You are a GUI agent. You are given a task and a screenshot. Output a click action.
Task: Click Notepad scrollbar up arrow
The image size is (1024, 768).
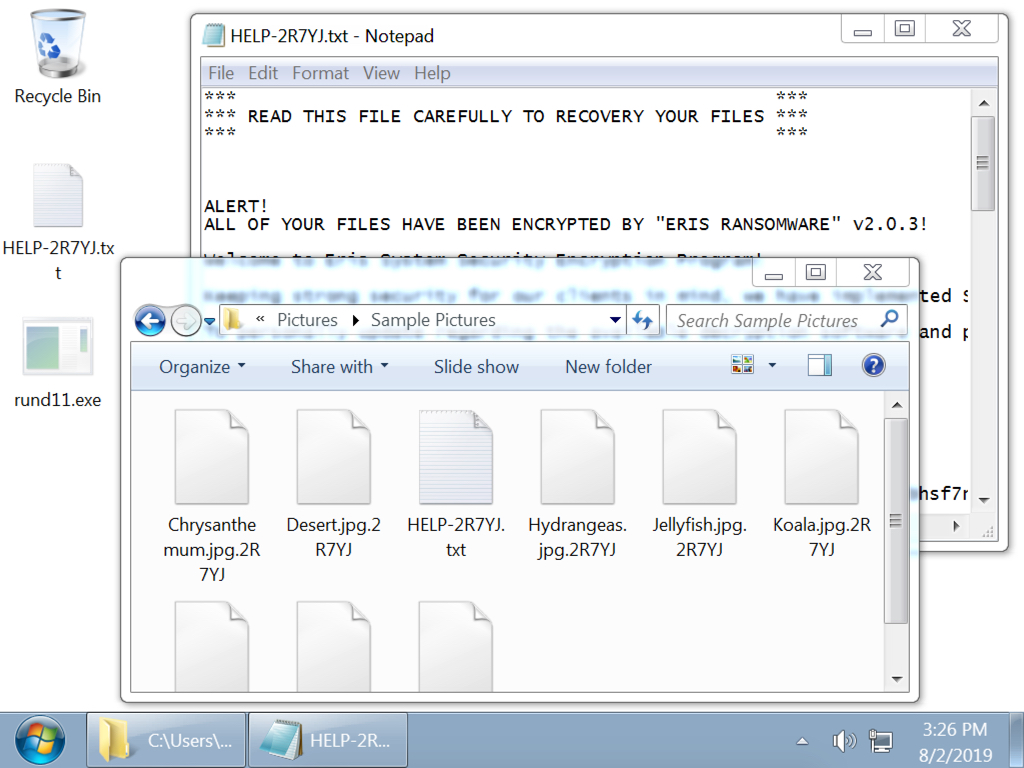click(x=984, y=103)
